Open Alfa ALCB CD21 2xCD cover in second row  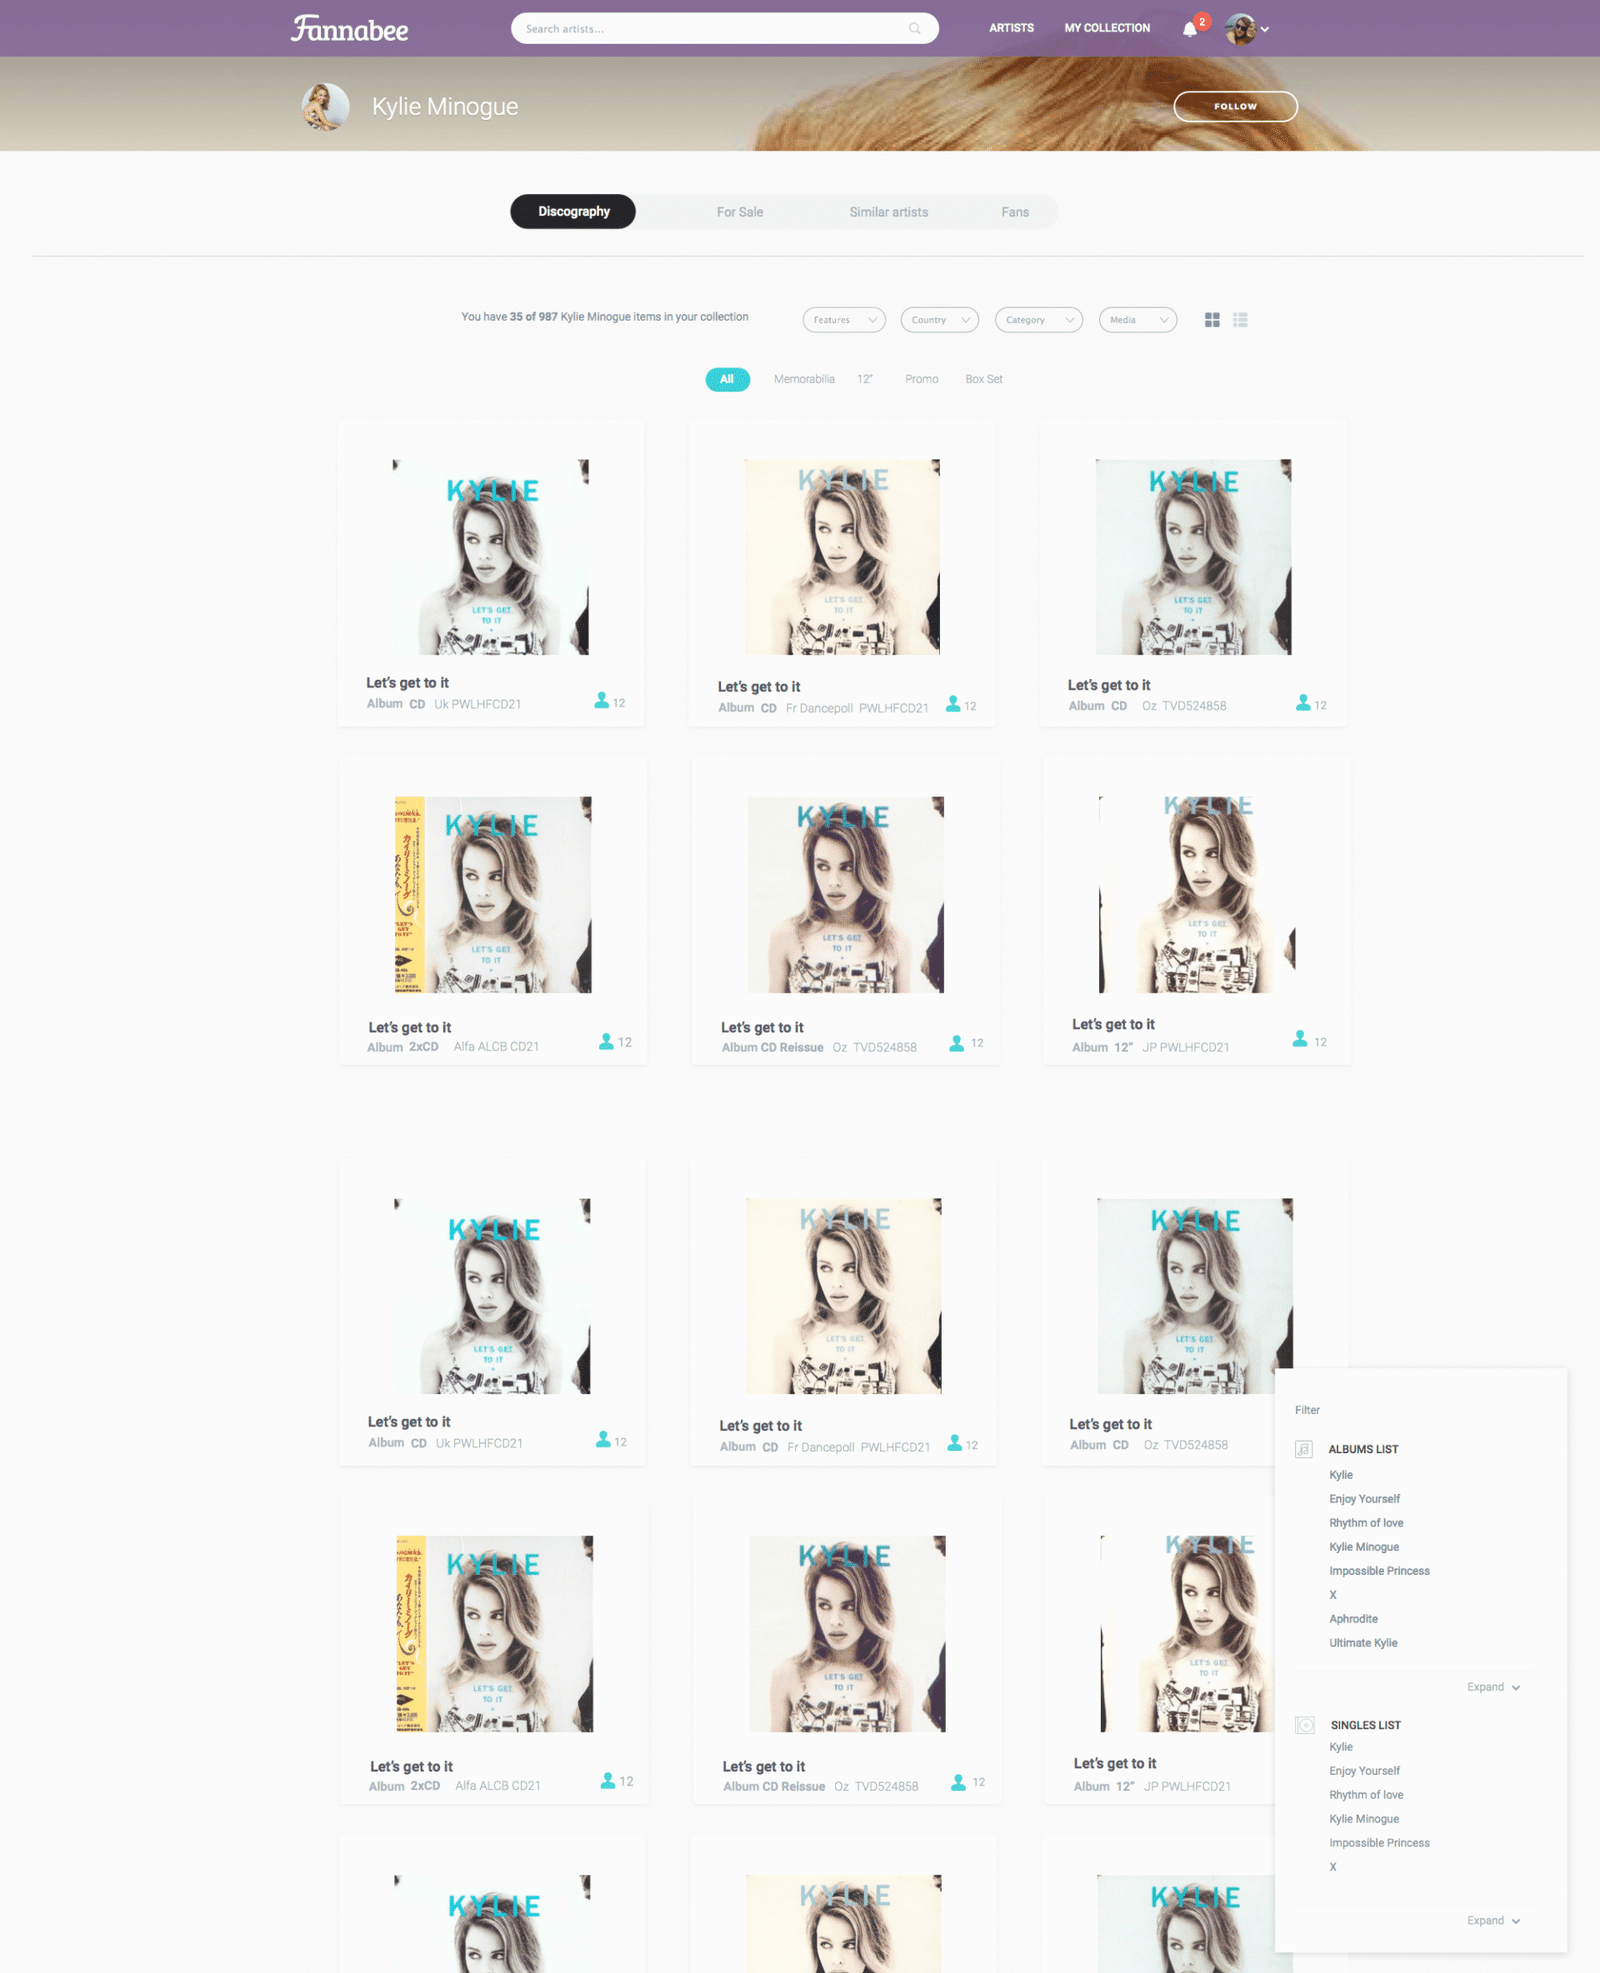[493, 894]
